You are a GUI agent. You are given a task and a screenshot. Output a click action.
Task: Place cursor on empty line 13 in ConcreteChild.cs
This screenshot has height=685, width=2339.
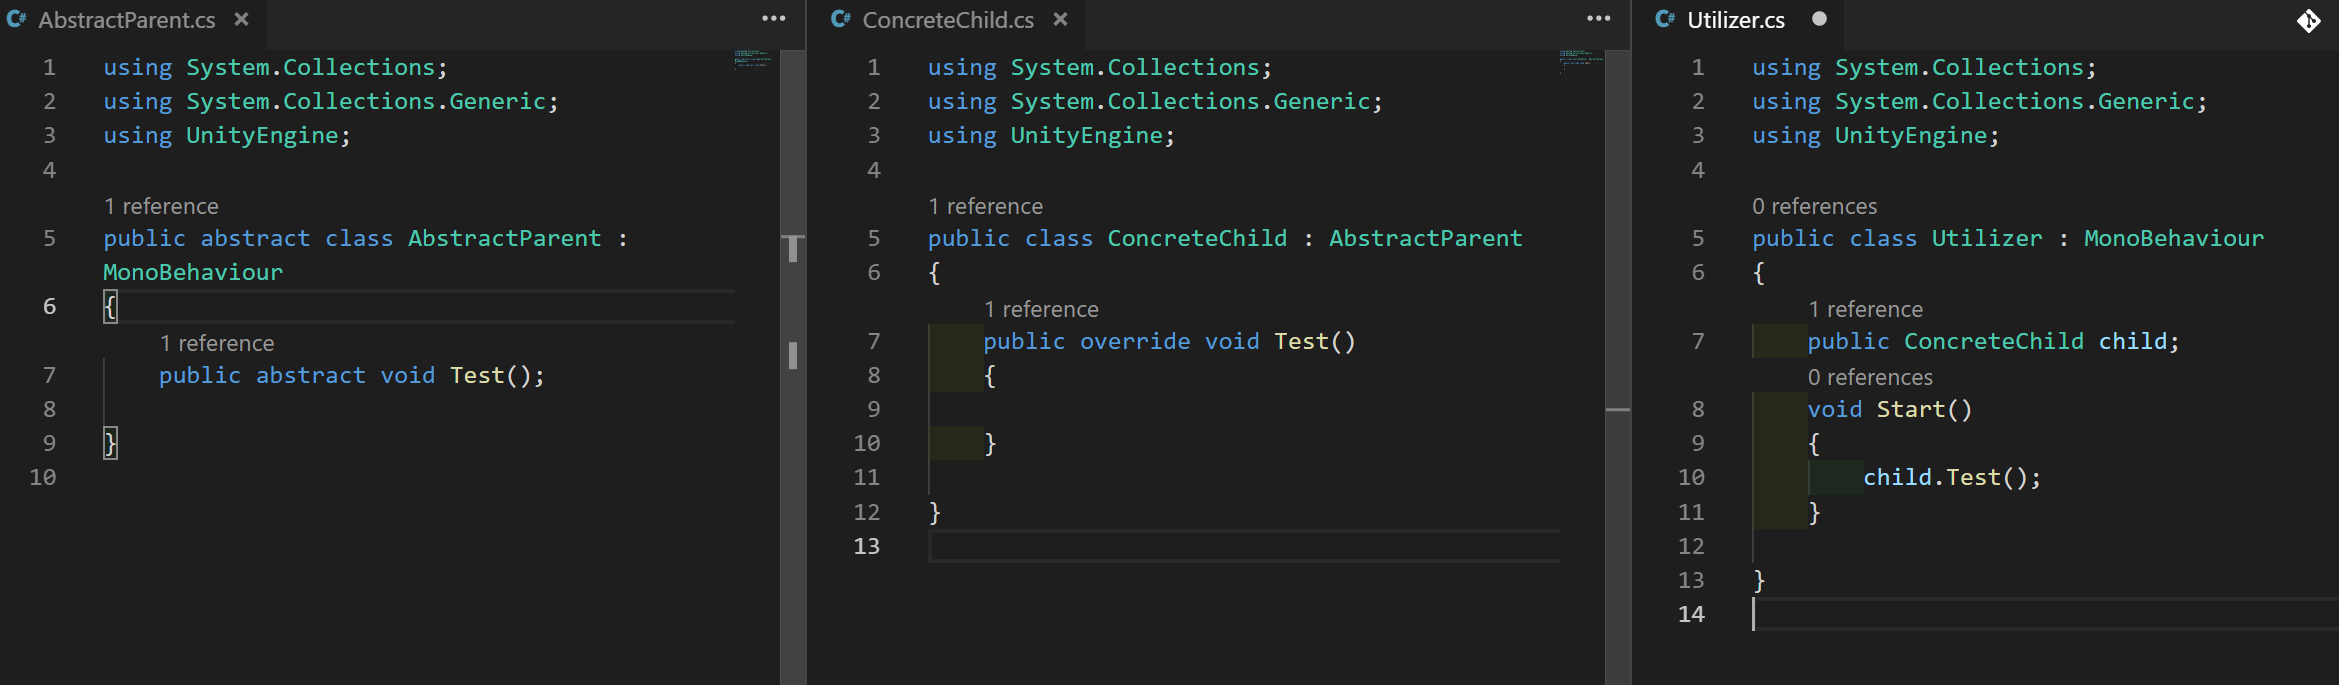point(1243,546)
